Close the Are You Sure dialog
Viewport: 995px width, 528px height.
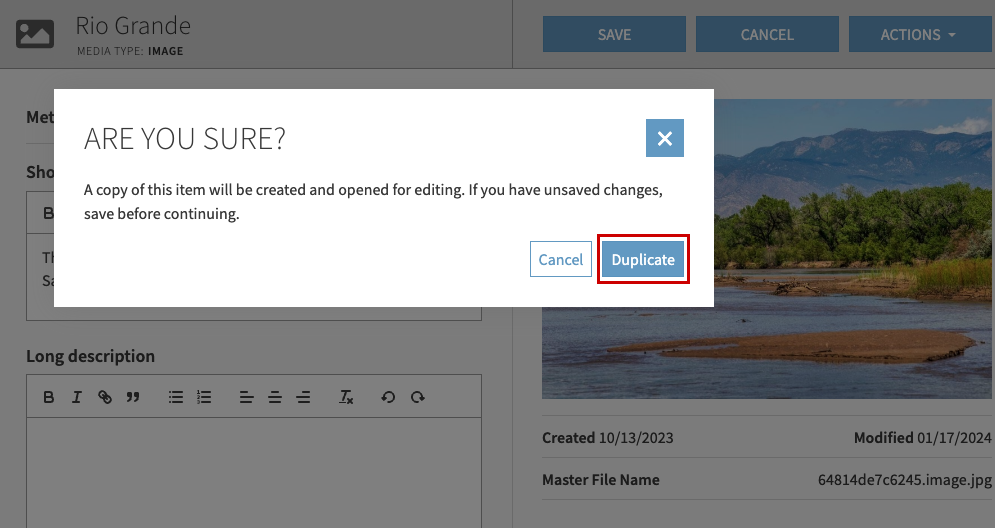pyautogui.click(x=665, y=138)
